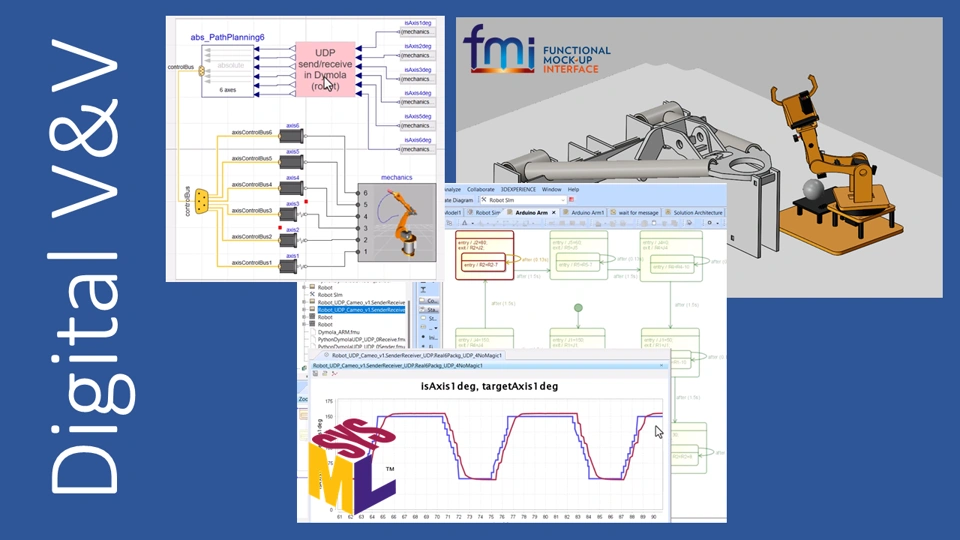Screen dimensions: 960x540
Task: Click the first icon in plot window toolbar
Action: tap(316, 373)
